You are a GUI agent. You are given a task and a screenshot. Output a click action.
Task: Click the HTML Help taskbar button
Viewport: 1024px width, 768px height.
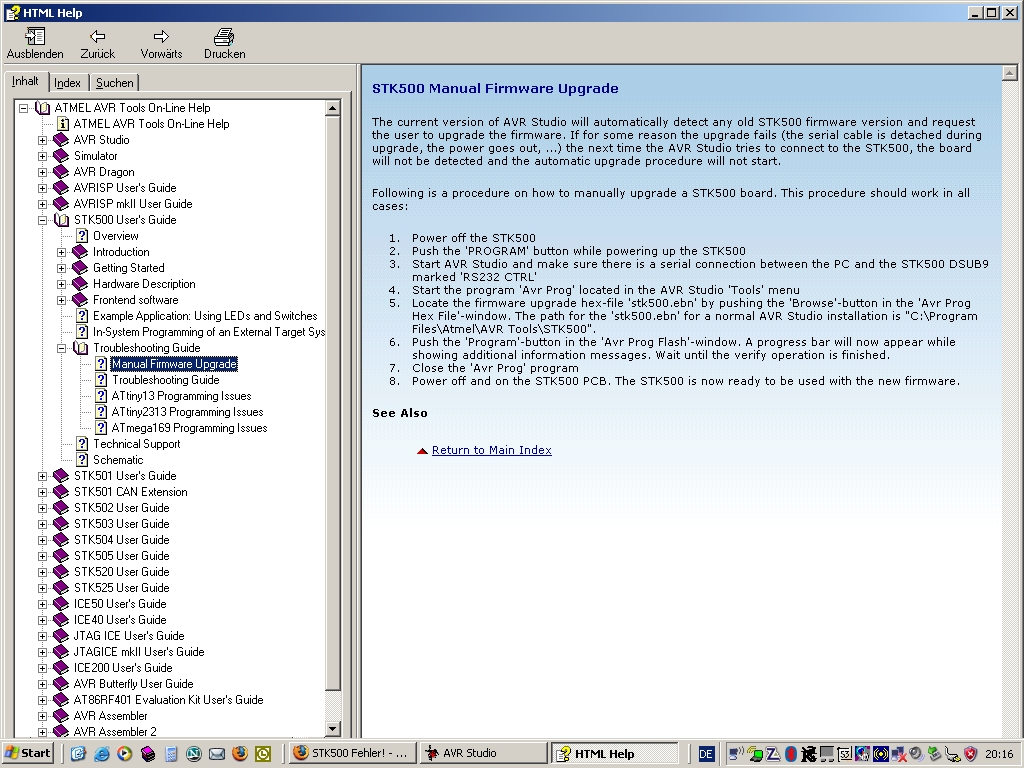(615, 753)
